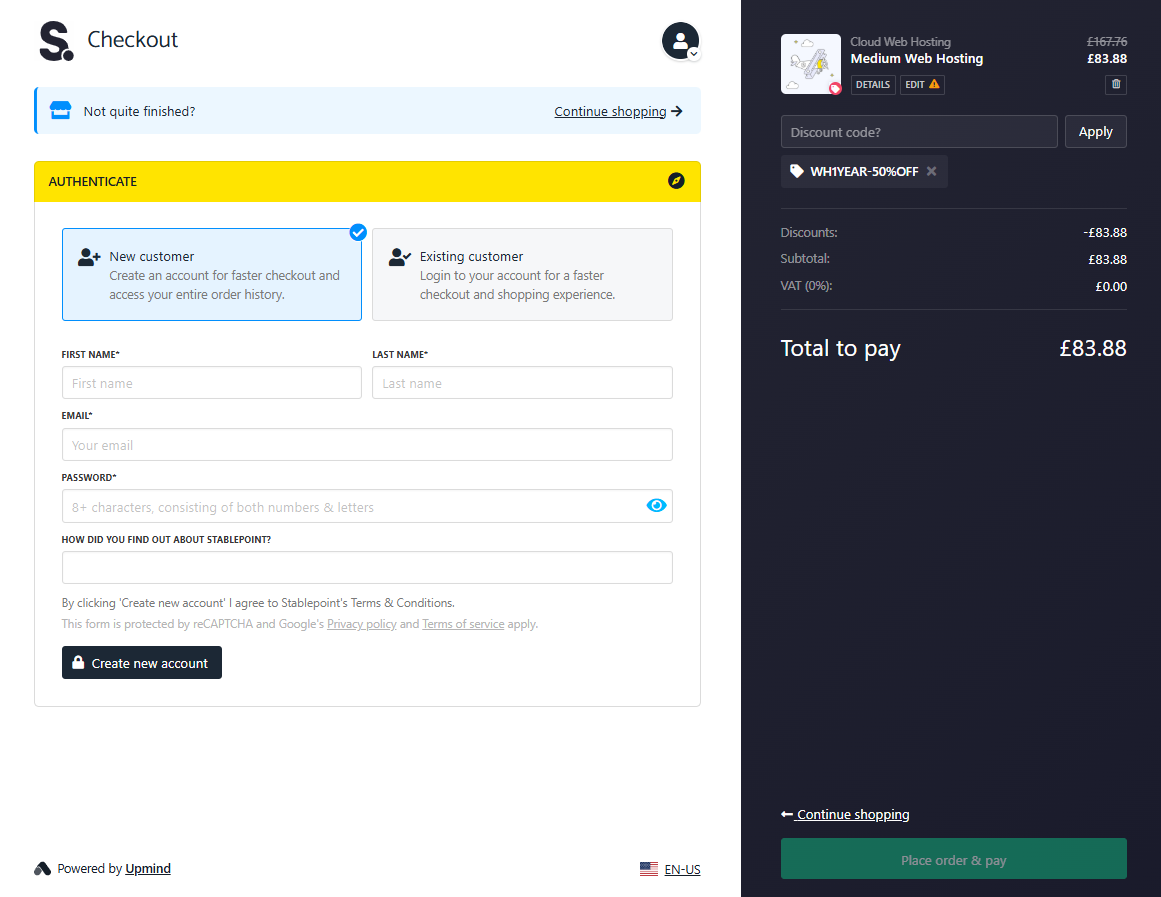The image size is (1161, 897).
Task: Click the add-user icon beside New customer
Action: (89, 257)
